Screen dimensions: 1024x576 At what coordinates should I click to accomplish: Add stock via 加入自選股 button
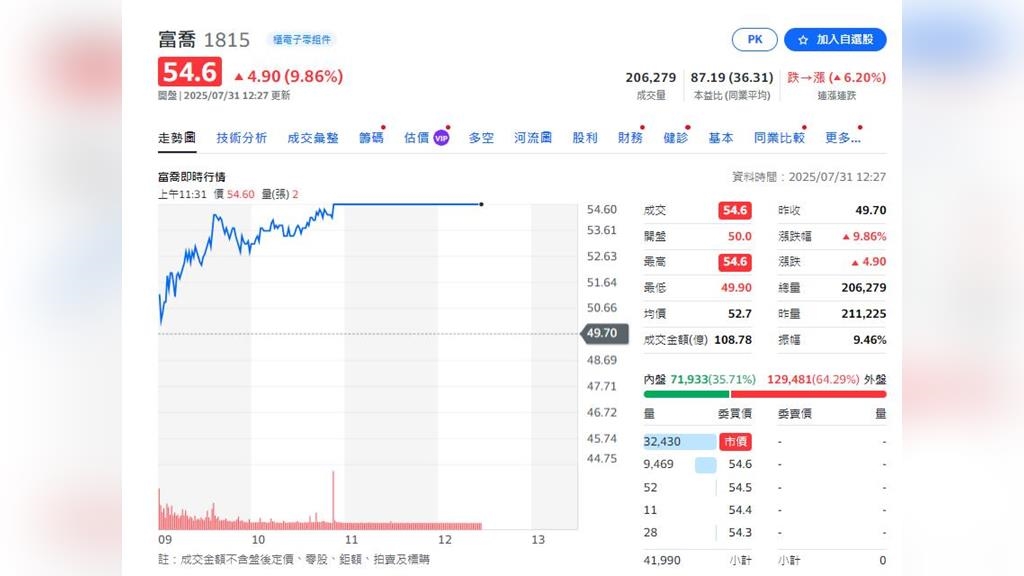[835, 39]
